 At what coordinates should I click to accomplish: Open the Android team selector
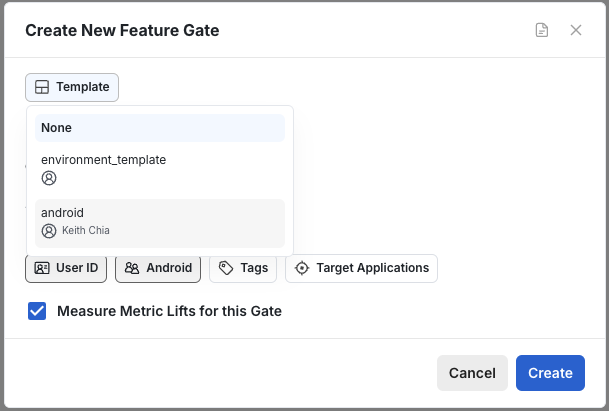pos(158,268)
